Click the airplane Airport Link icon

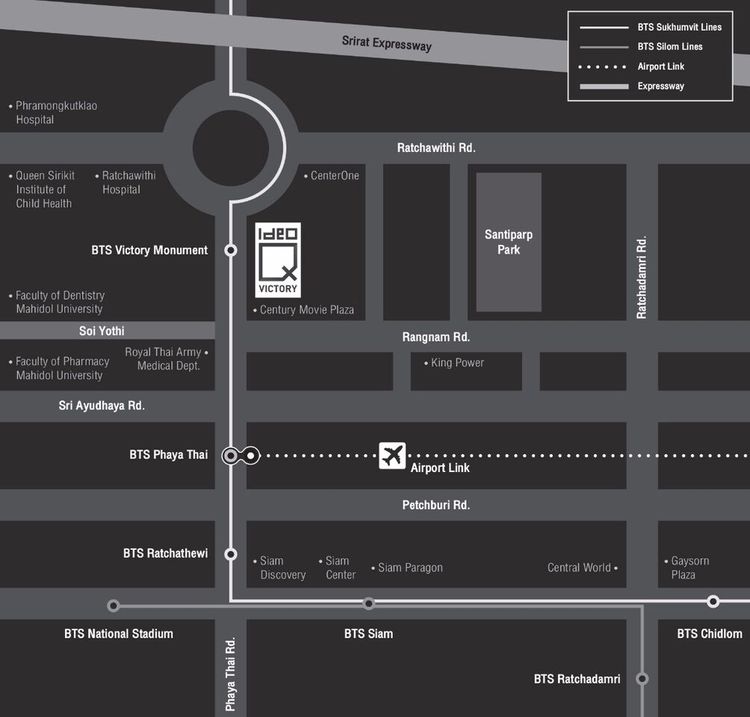[392, 455]
